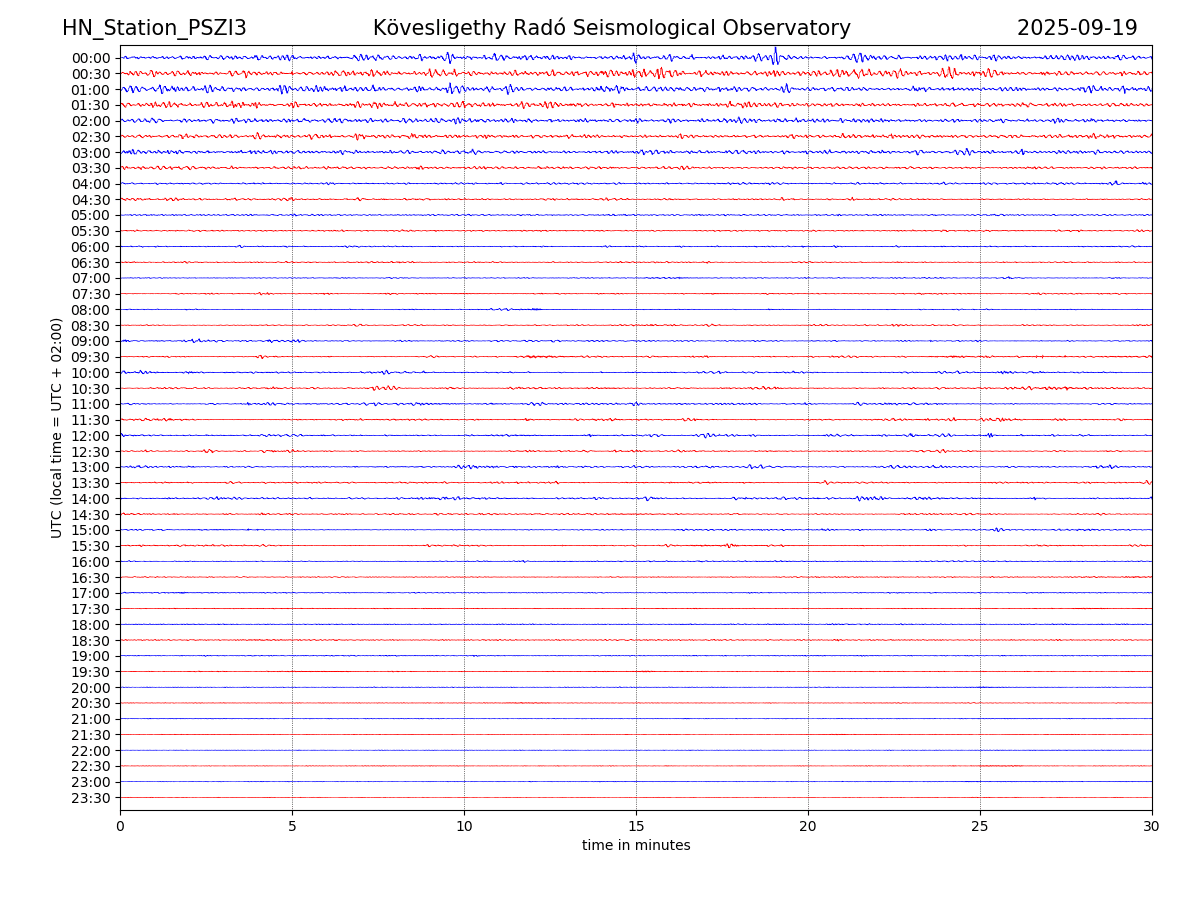Select the 00:30 red trace label
Screen dimensions: 1200x900
point(91,74)
